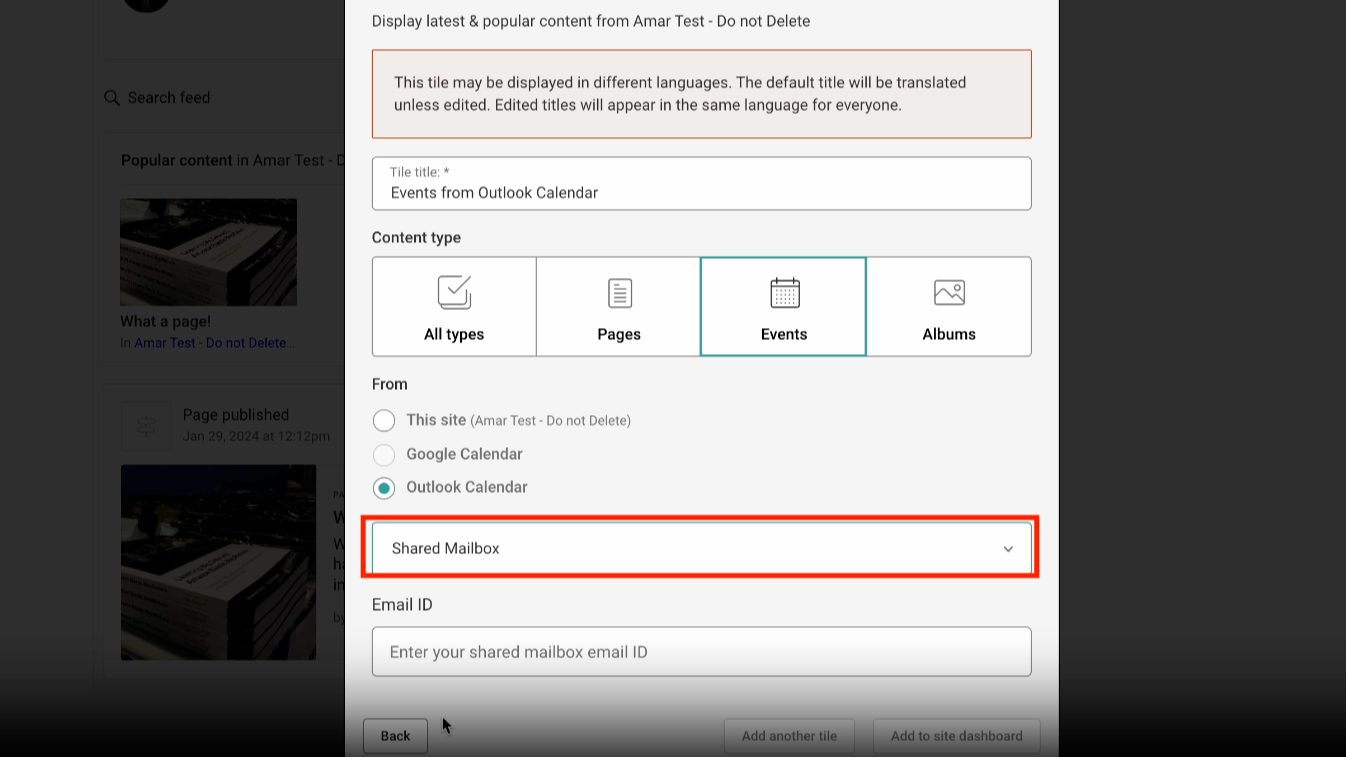
Task: Select the Albums image icon
Action: pyautogui.click(x=948, y=293)
